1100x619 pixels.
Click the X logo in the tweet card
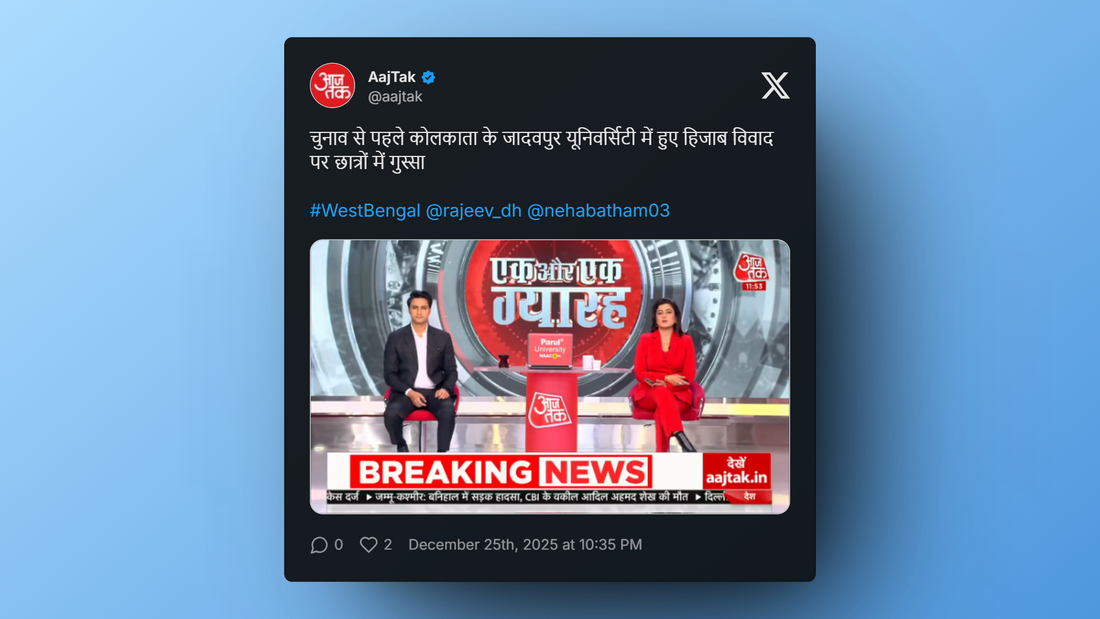pos(775,86)
